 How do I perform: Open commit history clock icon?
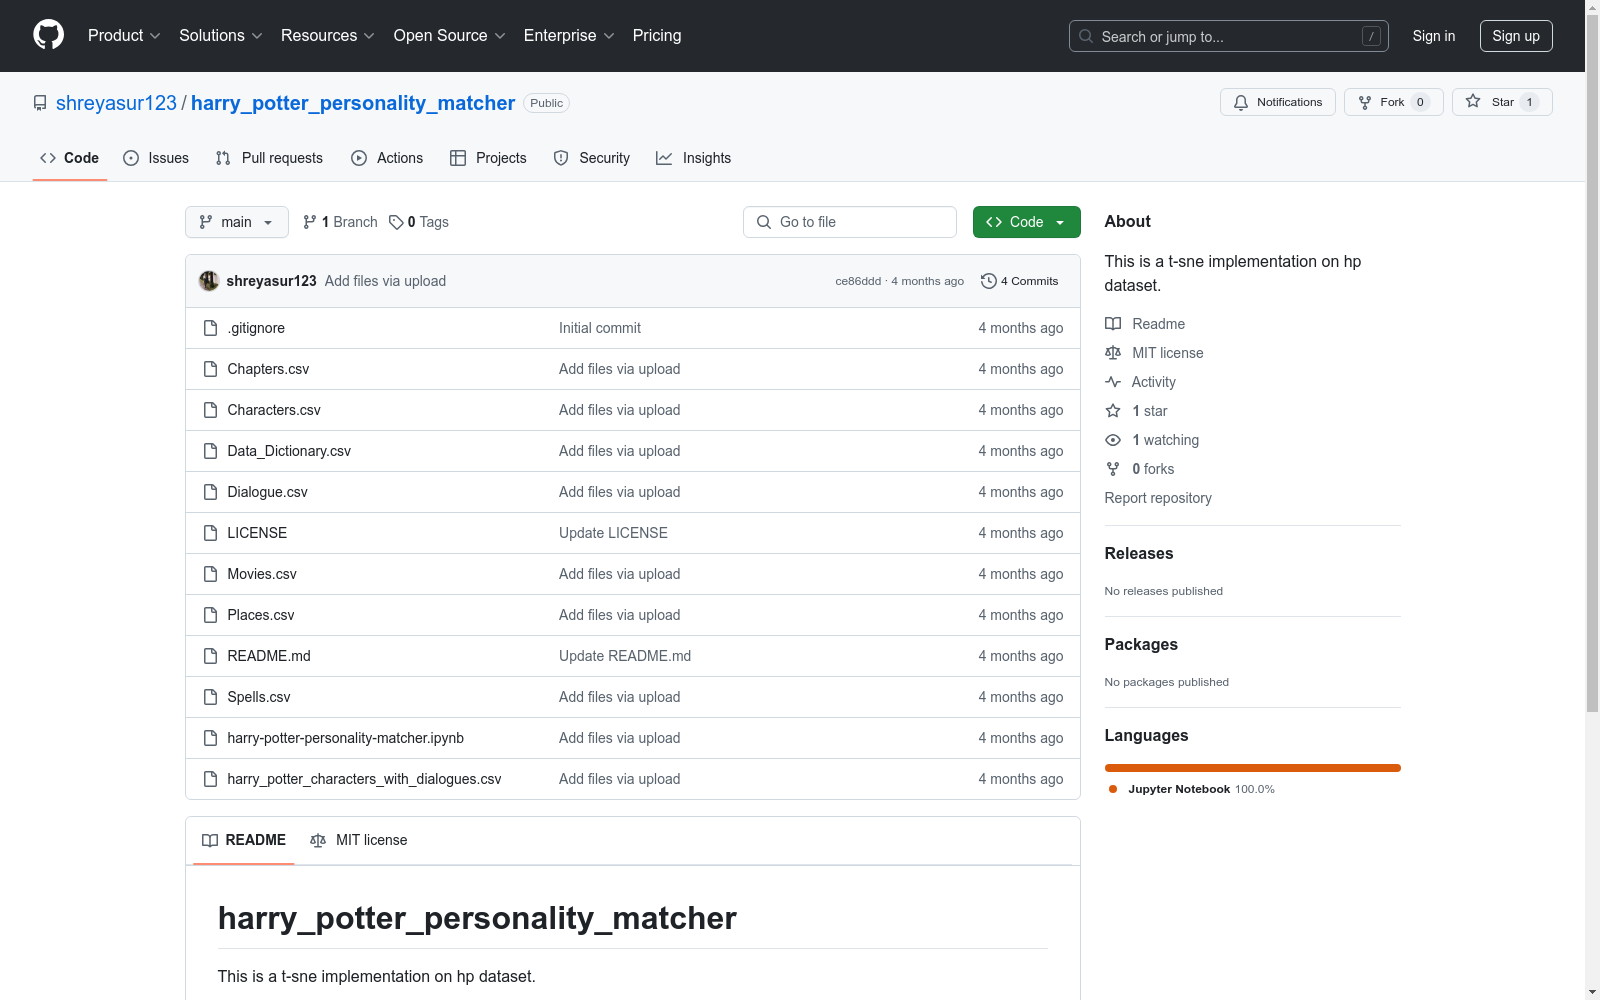click(x=988, y=281)
